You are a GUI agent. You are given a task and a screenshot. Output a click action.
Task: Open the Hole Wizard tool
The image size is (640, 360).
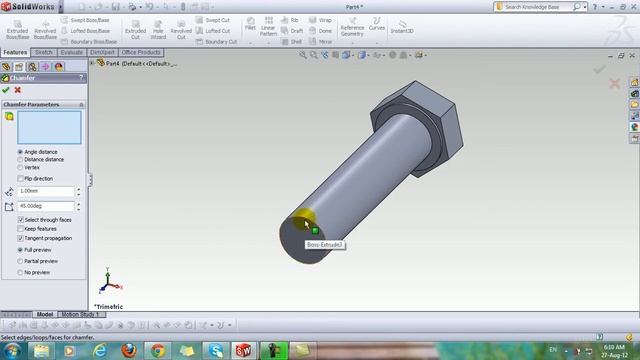(x=158, y=30)
